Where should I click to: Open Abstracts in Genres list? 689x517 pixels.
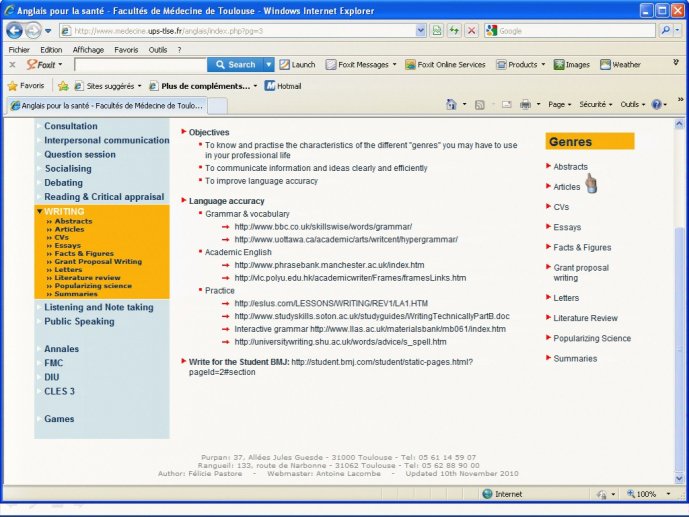(x=570, y=166)
